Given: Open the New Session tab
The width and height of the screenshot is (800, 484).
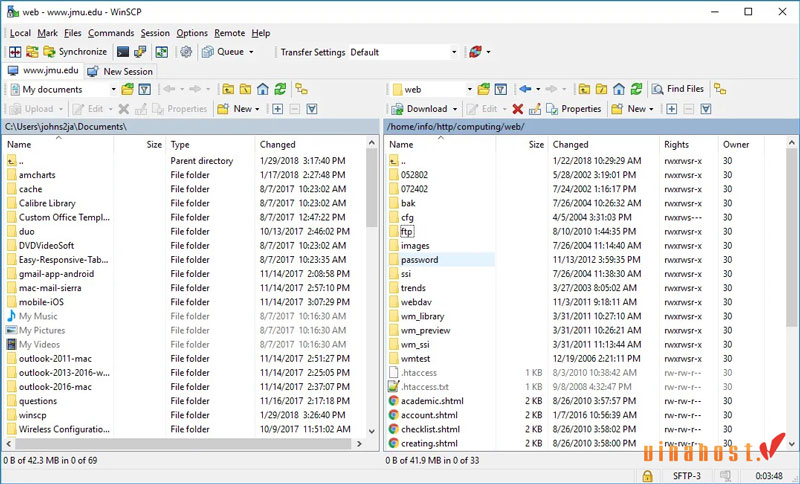Looking at the screenshot, I should click(x=120, y=71).
